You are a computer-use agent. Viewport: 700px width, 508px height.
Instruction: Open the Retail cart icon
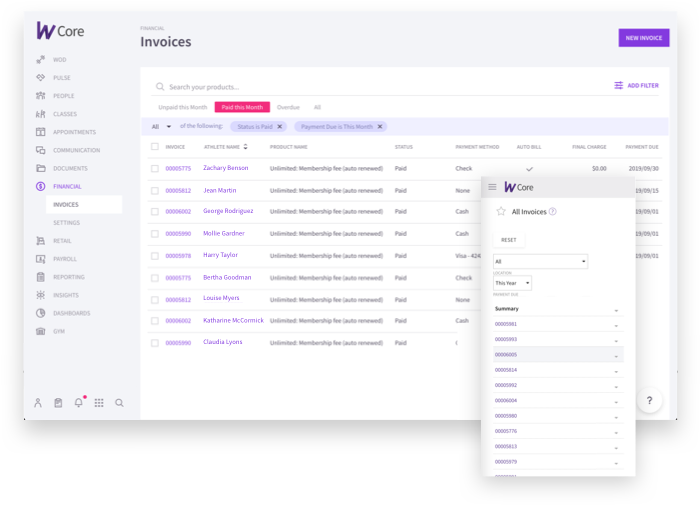41,241
